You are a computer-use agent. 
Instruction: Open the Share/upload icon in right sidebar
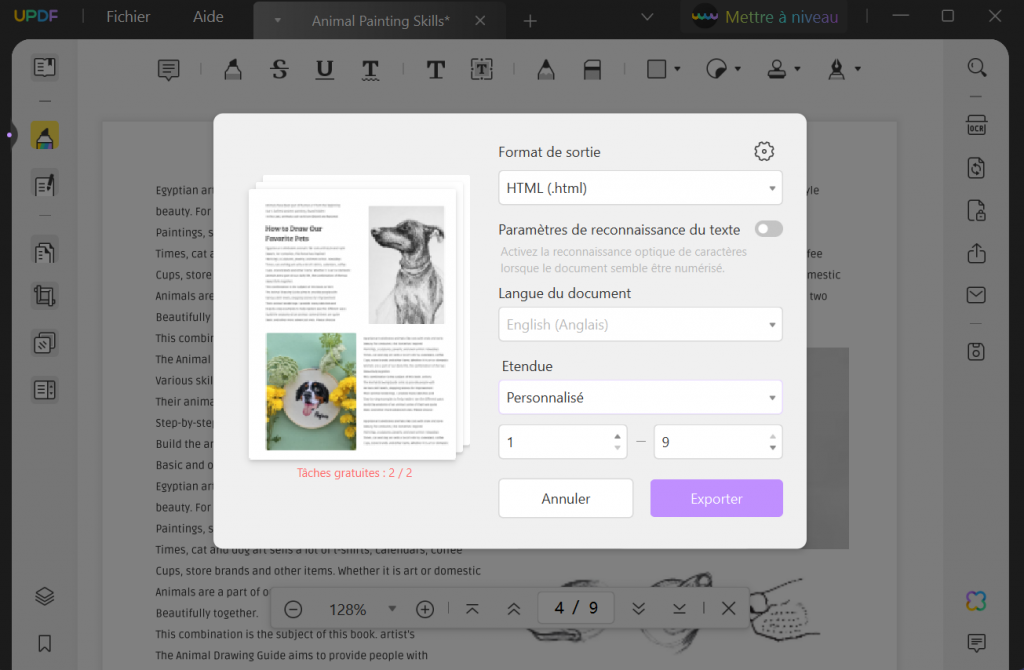pos(976,253)
